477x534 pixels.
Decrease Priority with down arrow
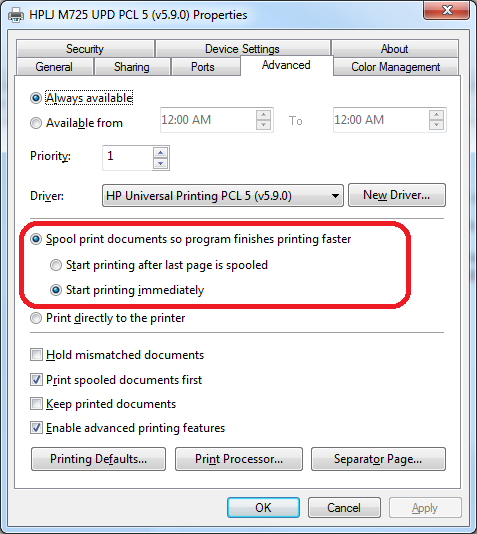(x=160, y=163)
